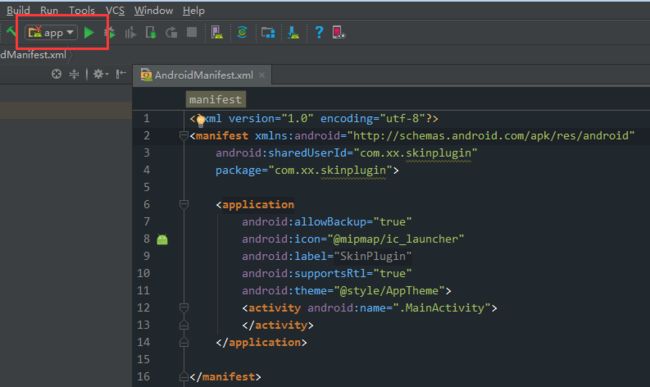Click line number 5 in the gutter
This screenshot has width=650, height=387.
click(x=146, y=187)
